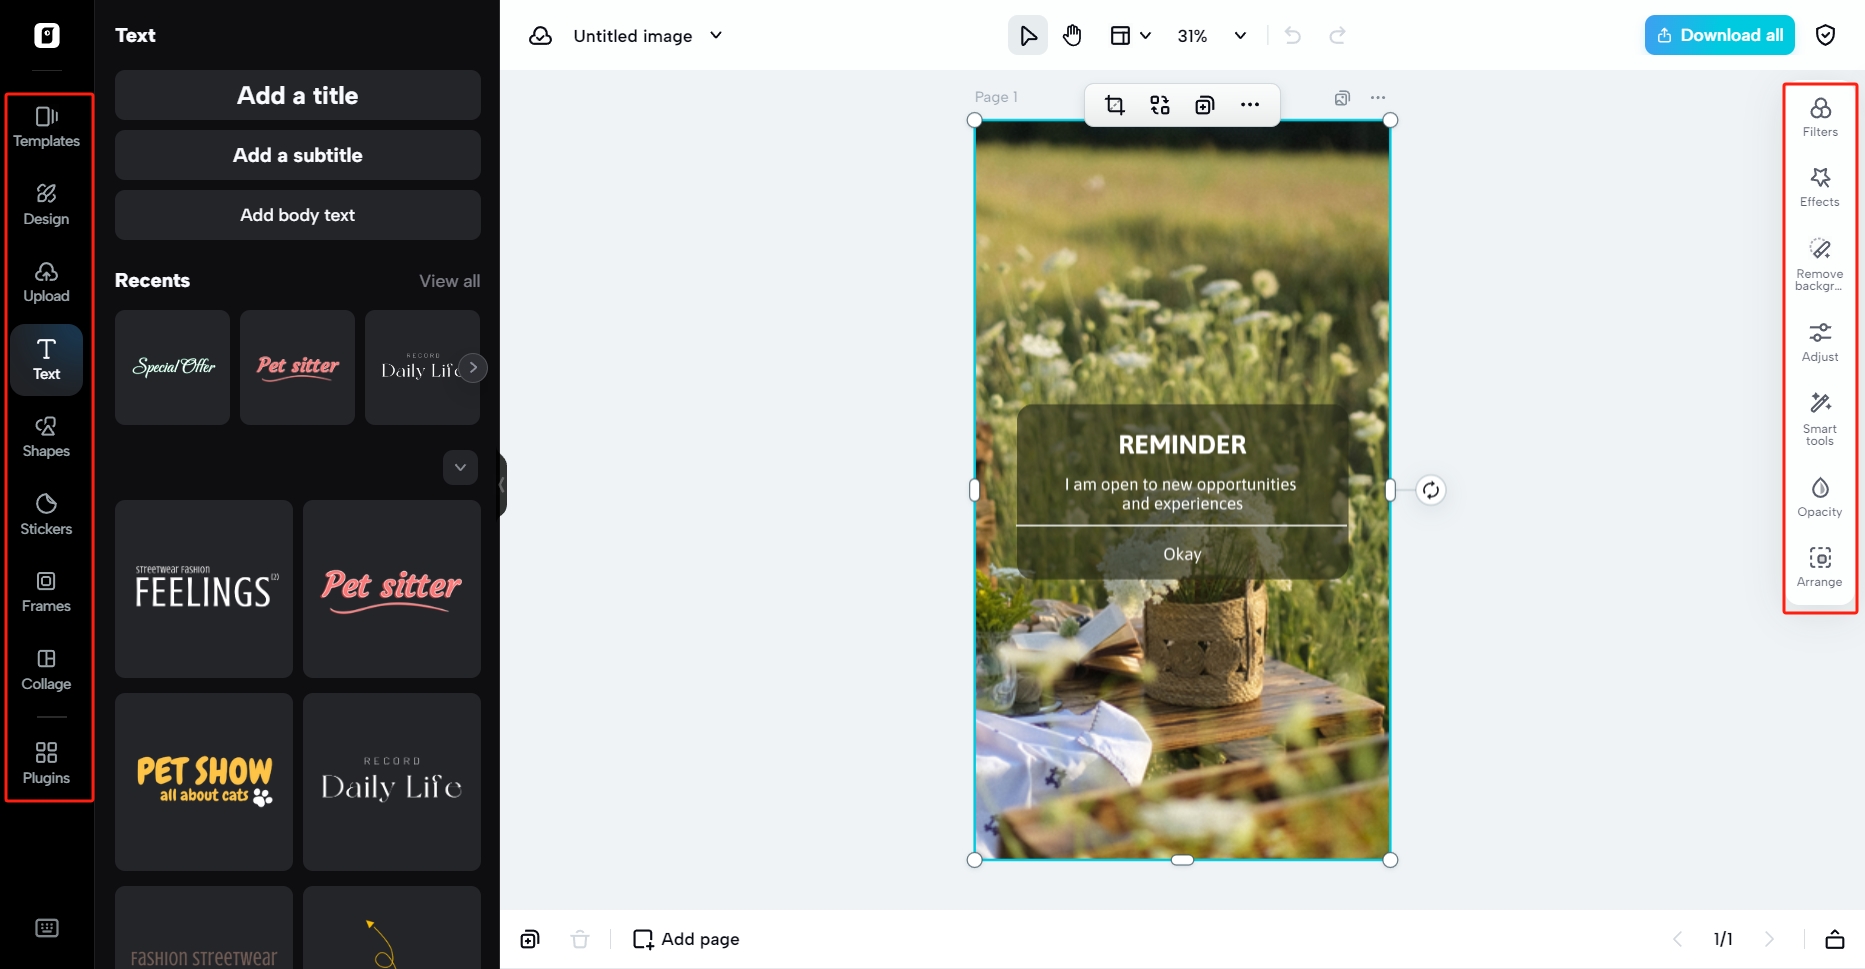The height and width of the screenshot is (969, 1865).
Task: Click the cloud save status icon
Action: (540, 36)
